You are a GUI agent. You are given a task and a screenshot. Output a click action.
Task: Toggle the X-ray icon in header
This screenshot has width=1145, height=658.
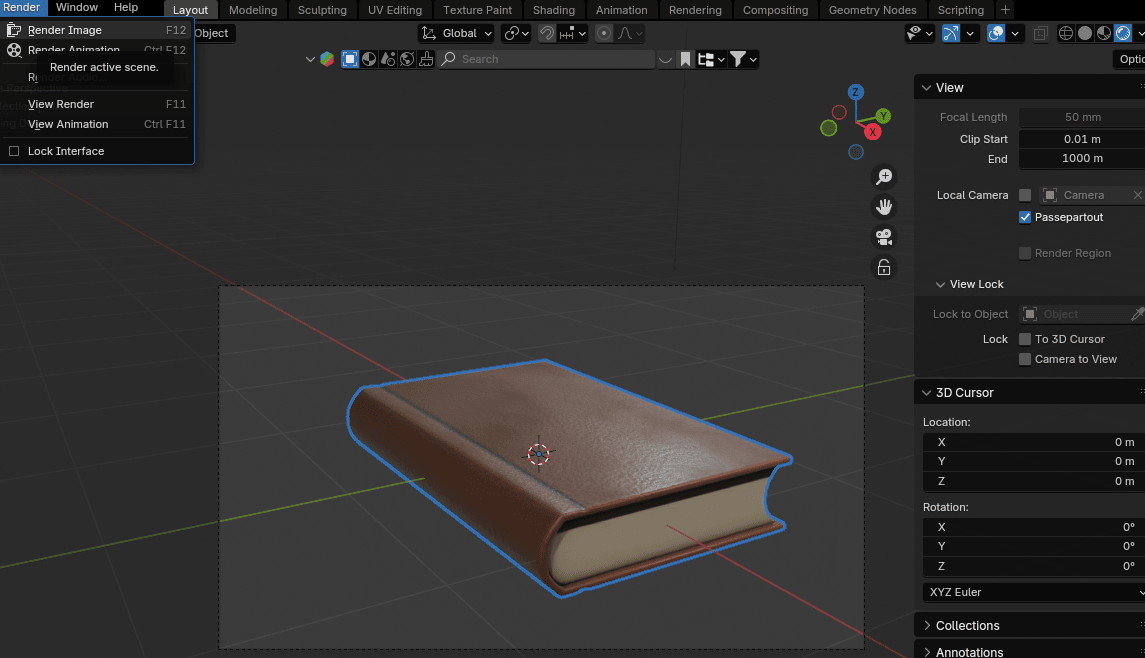tap(1040, 33)
